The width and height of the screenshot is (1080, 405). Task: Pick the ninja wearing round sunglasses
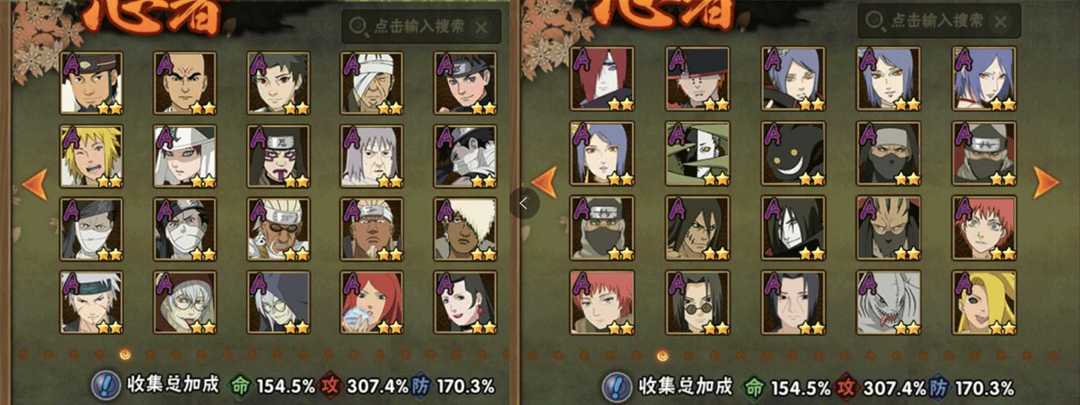point(698,302)
